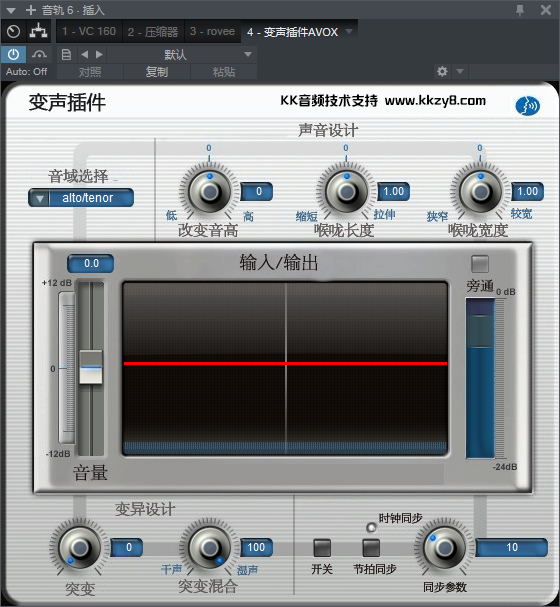The image size is (560, 607).
Task: Switch to the 2 - 压缩器 tab
Action: point(153,31)
